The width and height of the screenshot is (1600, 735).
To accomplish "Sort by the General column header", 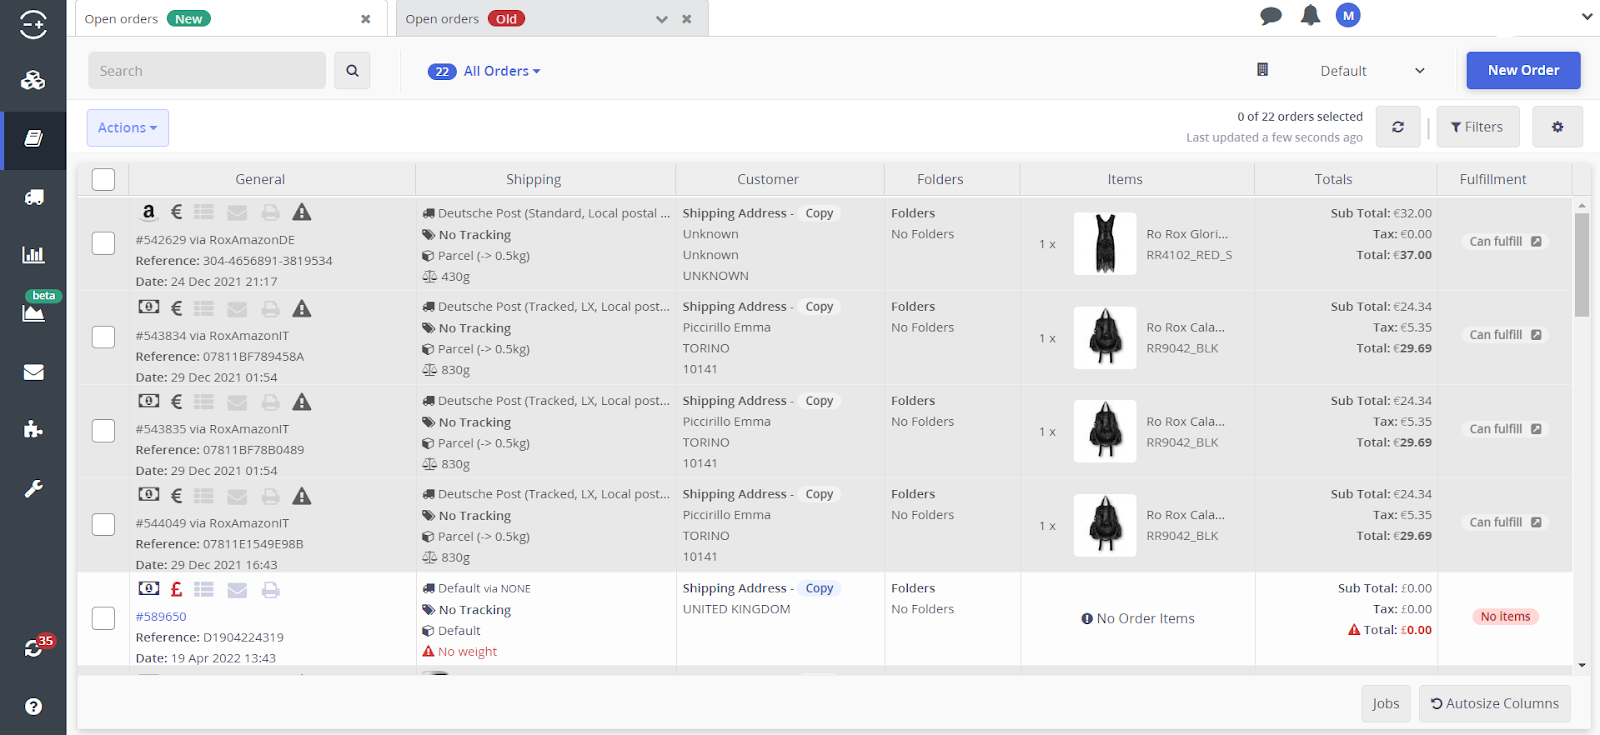I will [260, 180].
